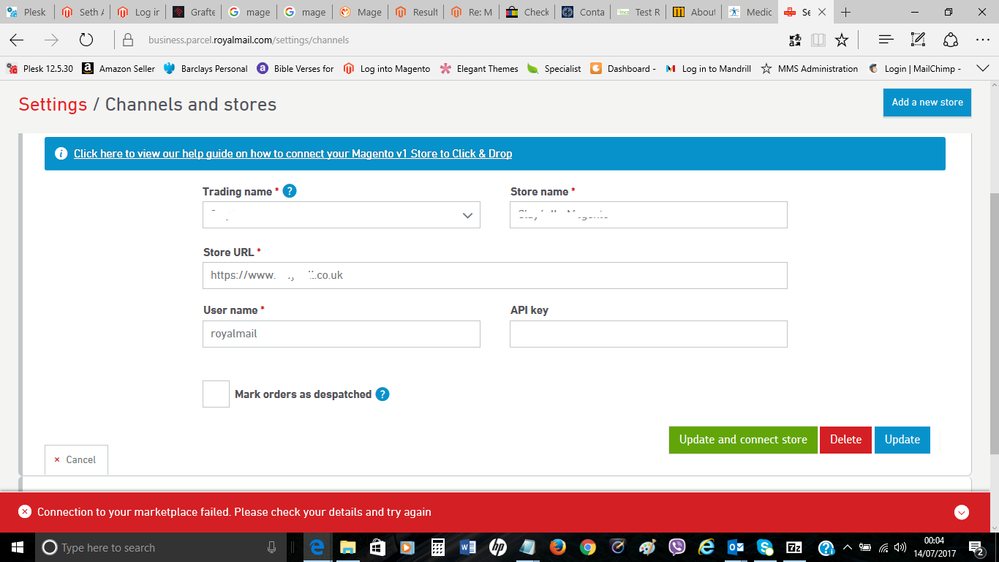Switch to the Check tab
Viewport: 999px width, 562px height.
click(528, 12)
